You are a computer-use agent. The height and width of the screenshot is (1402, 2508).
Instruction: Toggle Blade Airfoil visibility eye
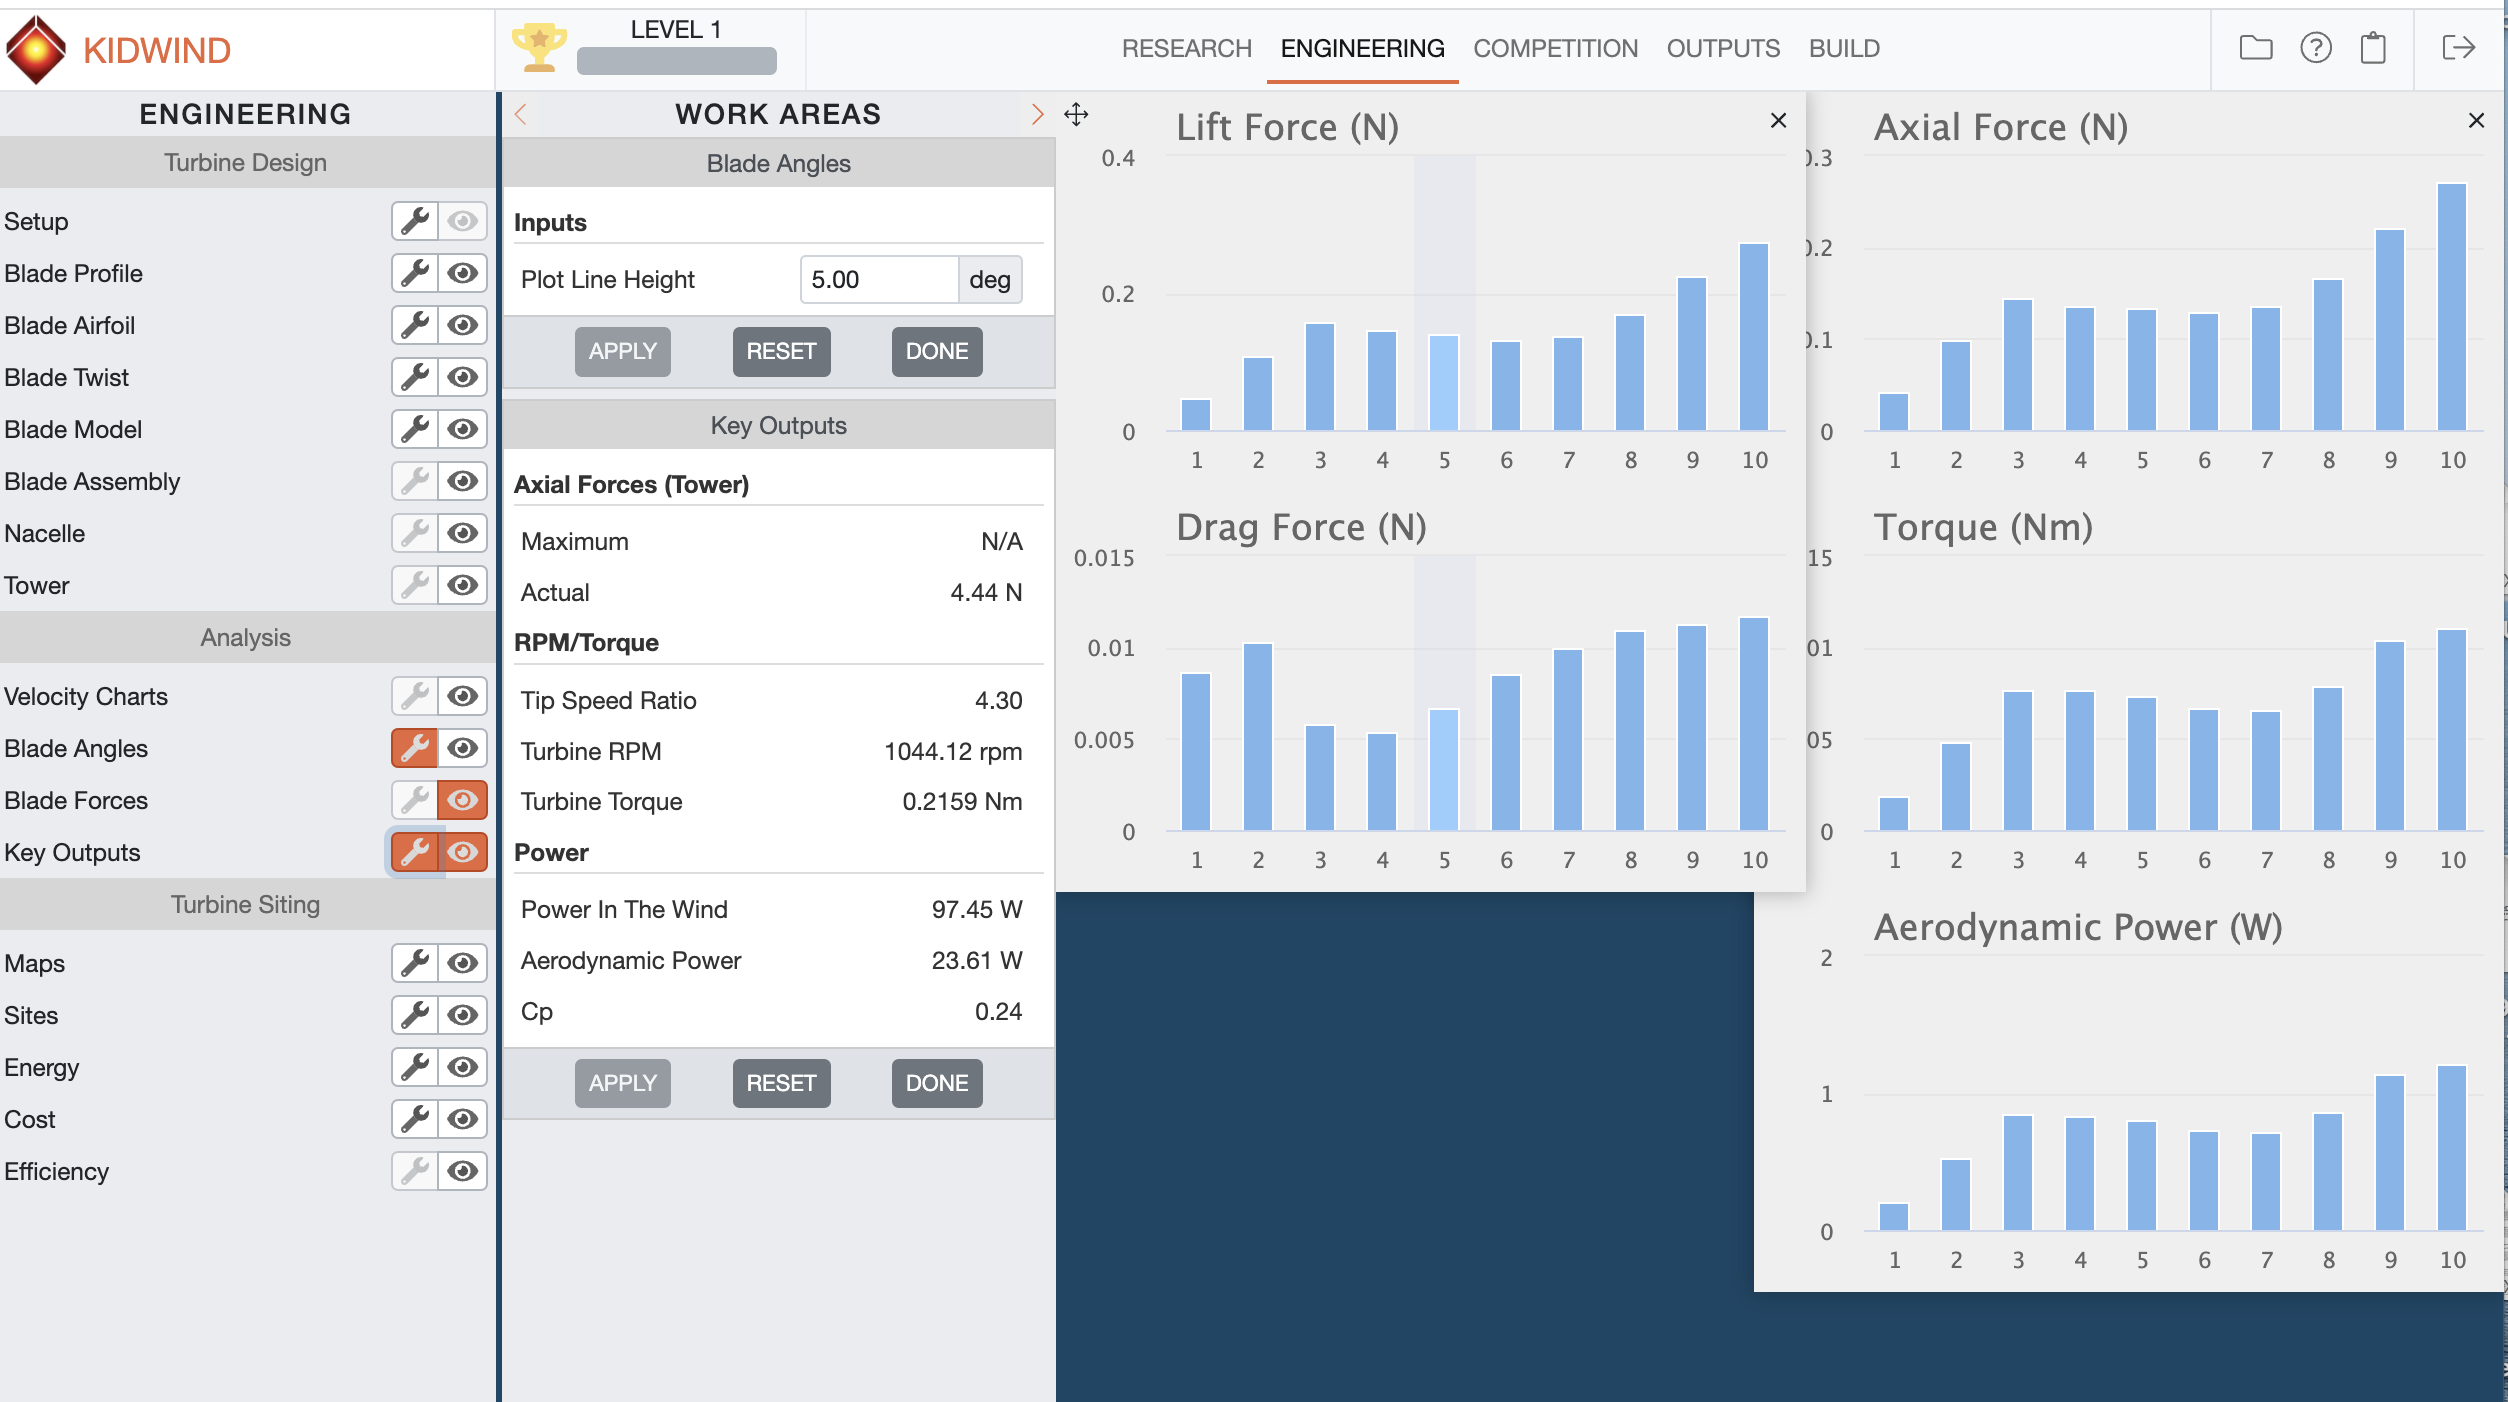(462, 325)
